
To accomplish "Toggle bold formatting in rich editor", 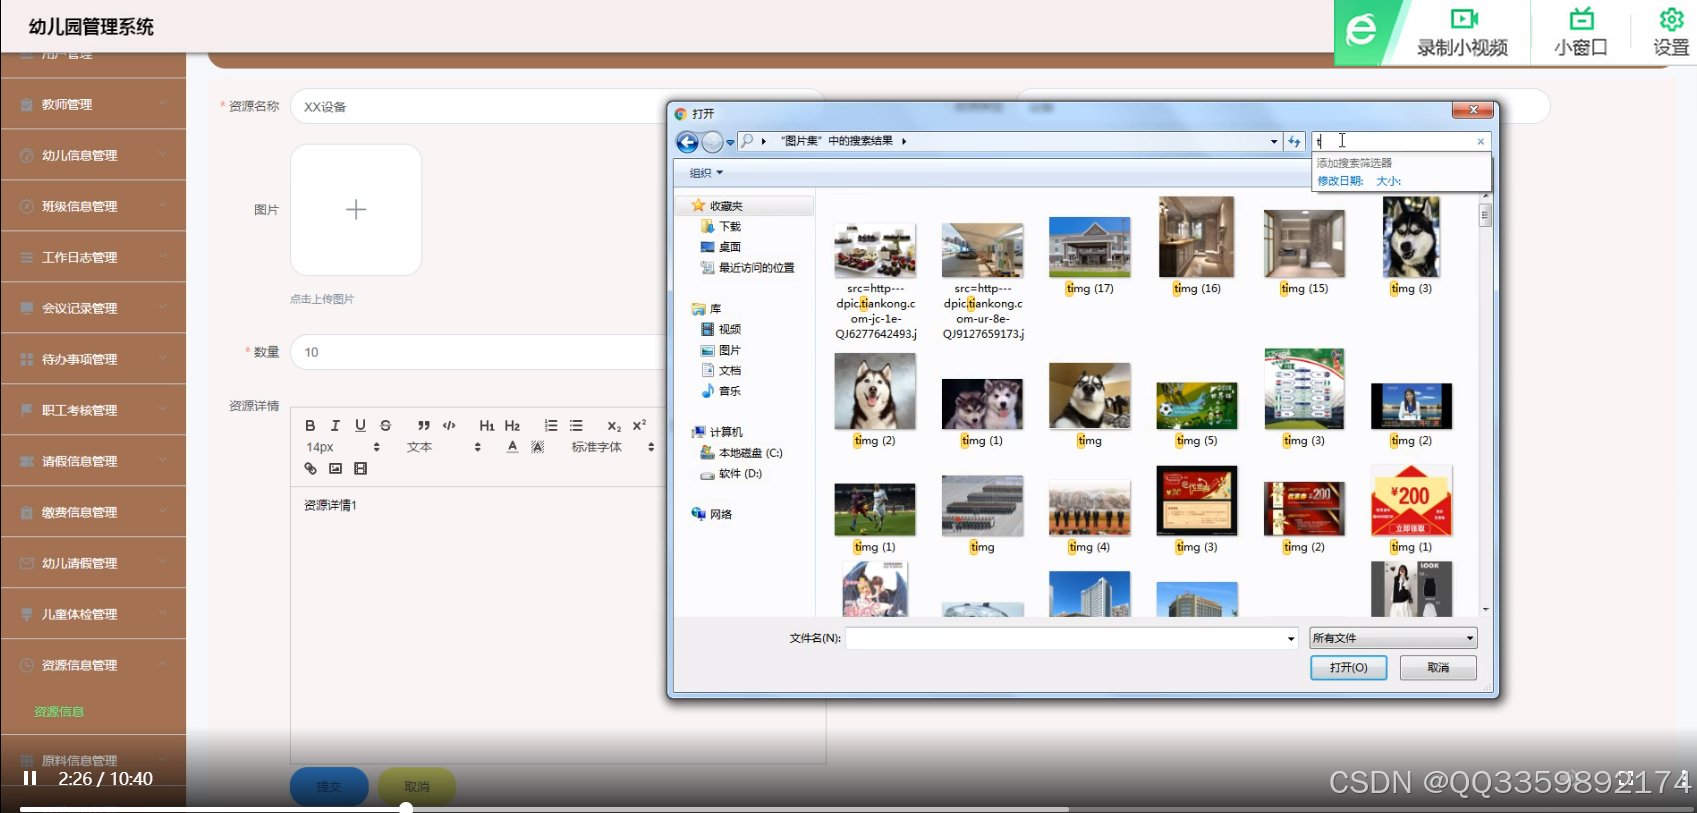I will click(x=310, y=425).
